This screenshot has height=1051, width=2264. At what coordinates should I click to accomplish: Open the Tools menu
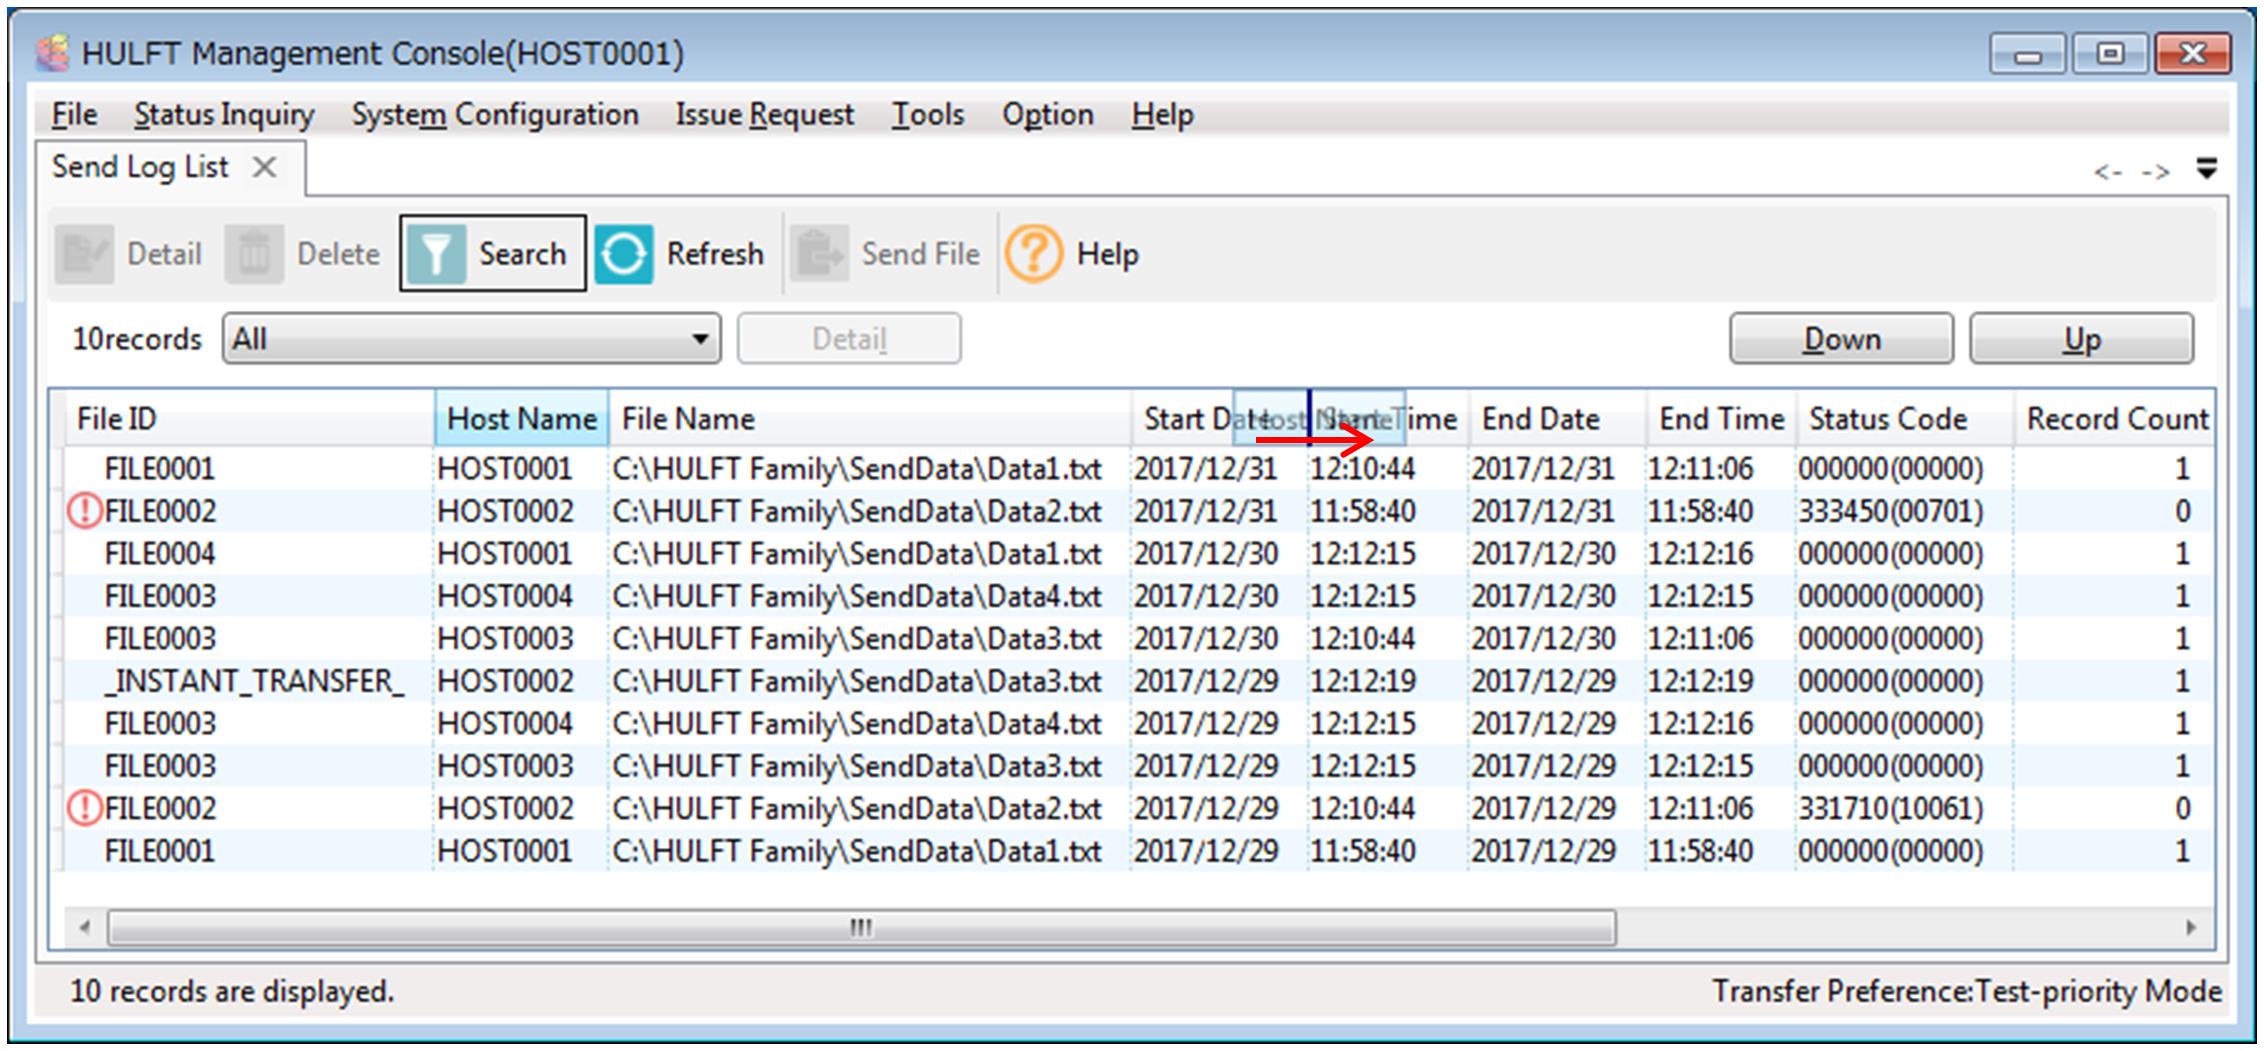928,115
